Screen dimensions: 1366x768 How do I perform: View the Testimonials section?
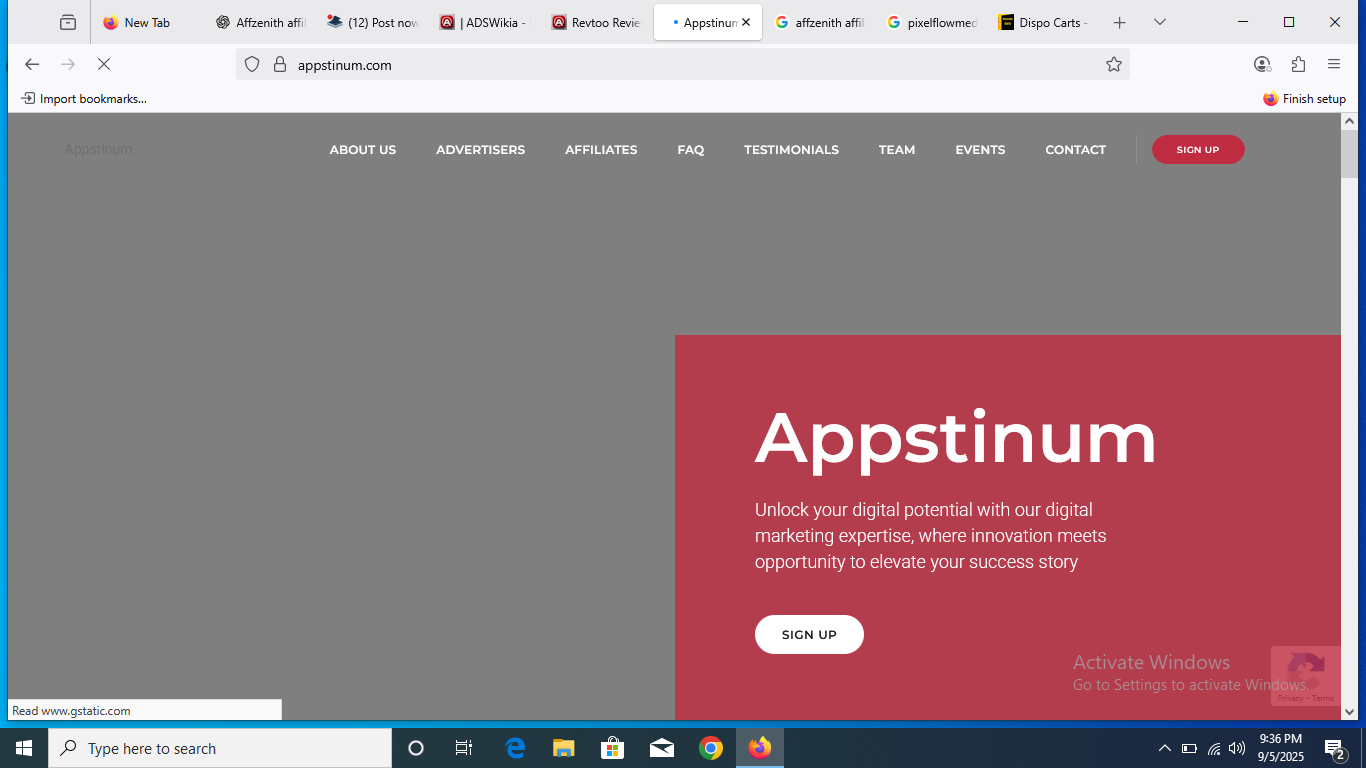[791, 150]
